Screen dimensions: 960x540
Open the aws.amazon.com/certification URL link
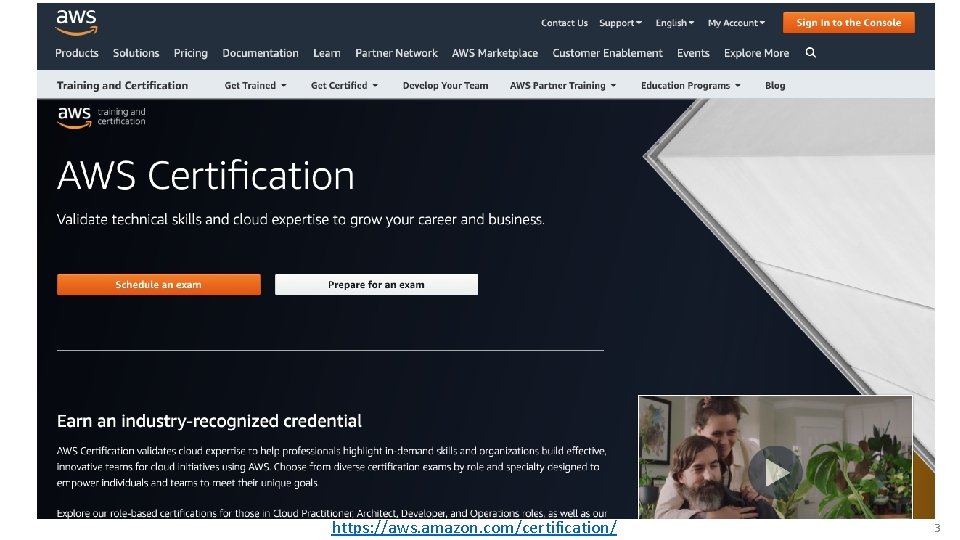[x=474, y=528]
